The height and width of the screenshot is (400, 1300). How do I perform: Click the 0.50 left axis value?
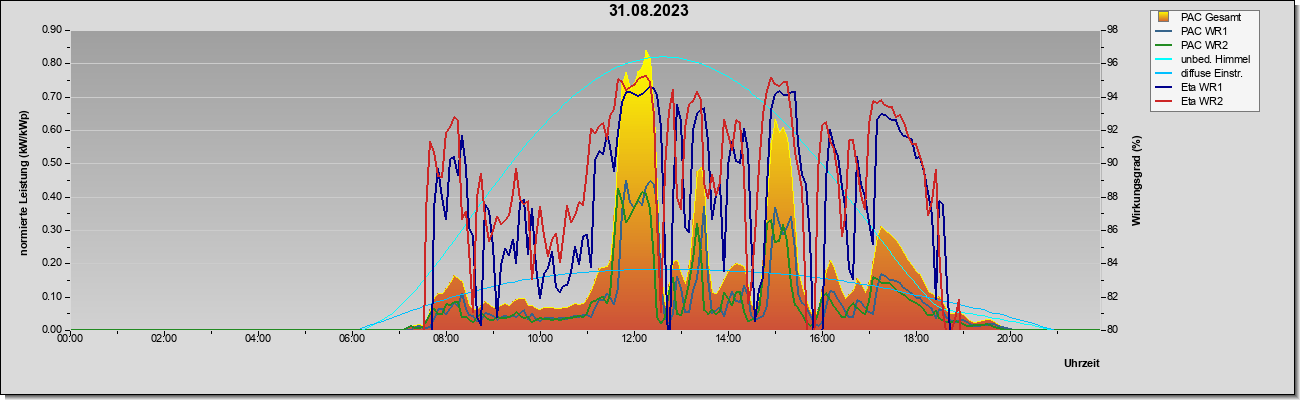point(53,163)
